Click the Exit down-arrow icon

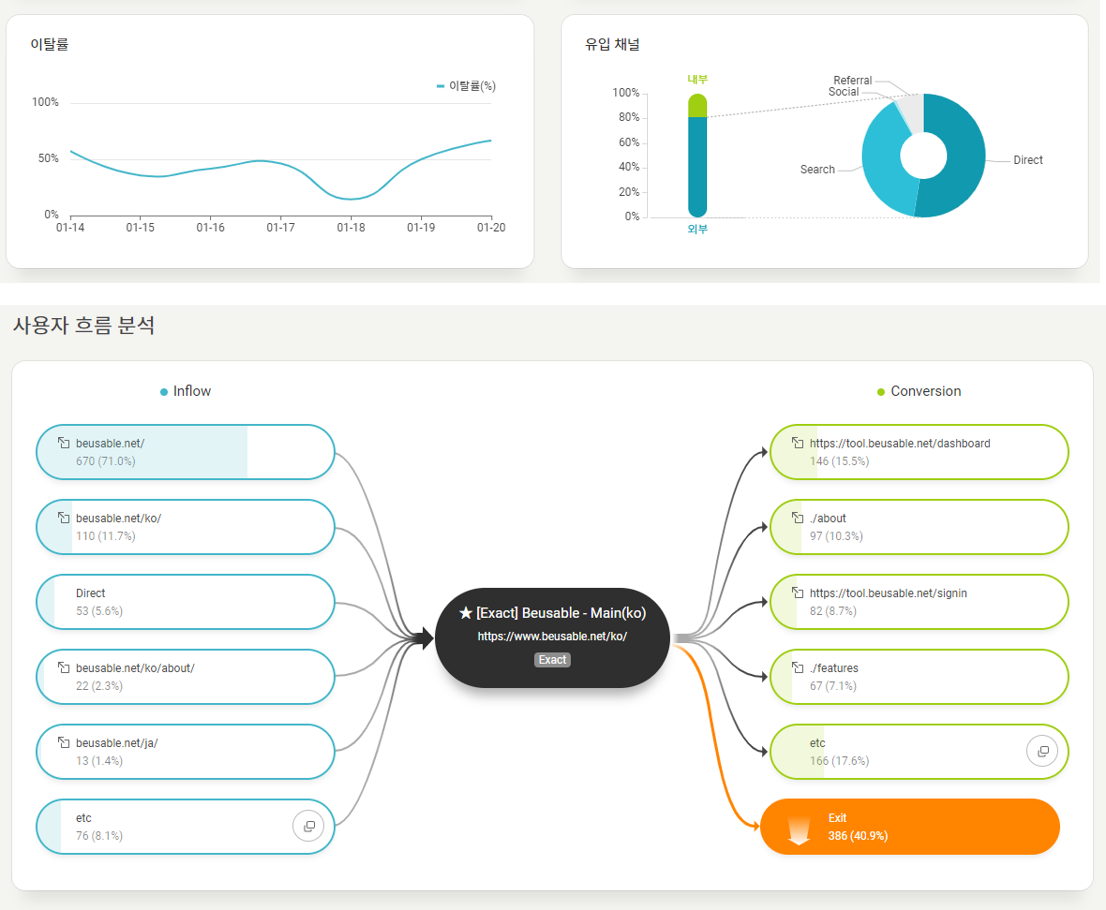tap(798, 830)
